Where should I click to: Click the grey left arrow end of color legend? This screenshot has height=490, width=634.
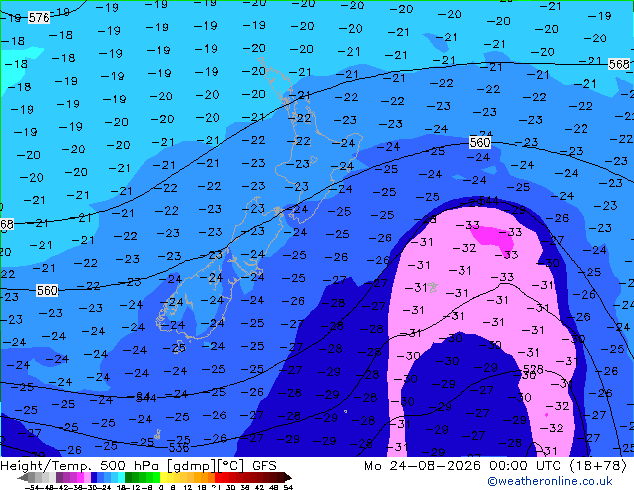pos(23,478)
